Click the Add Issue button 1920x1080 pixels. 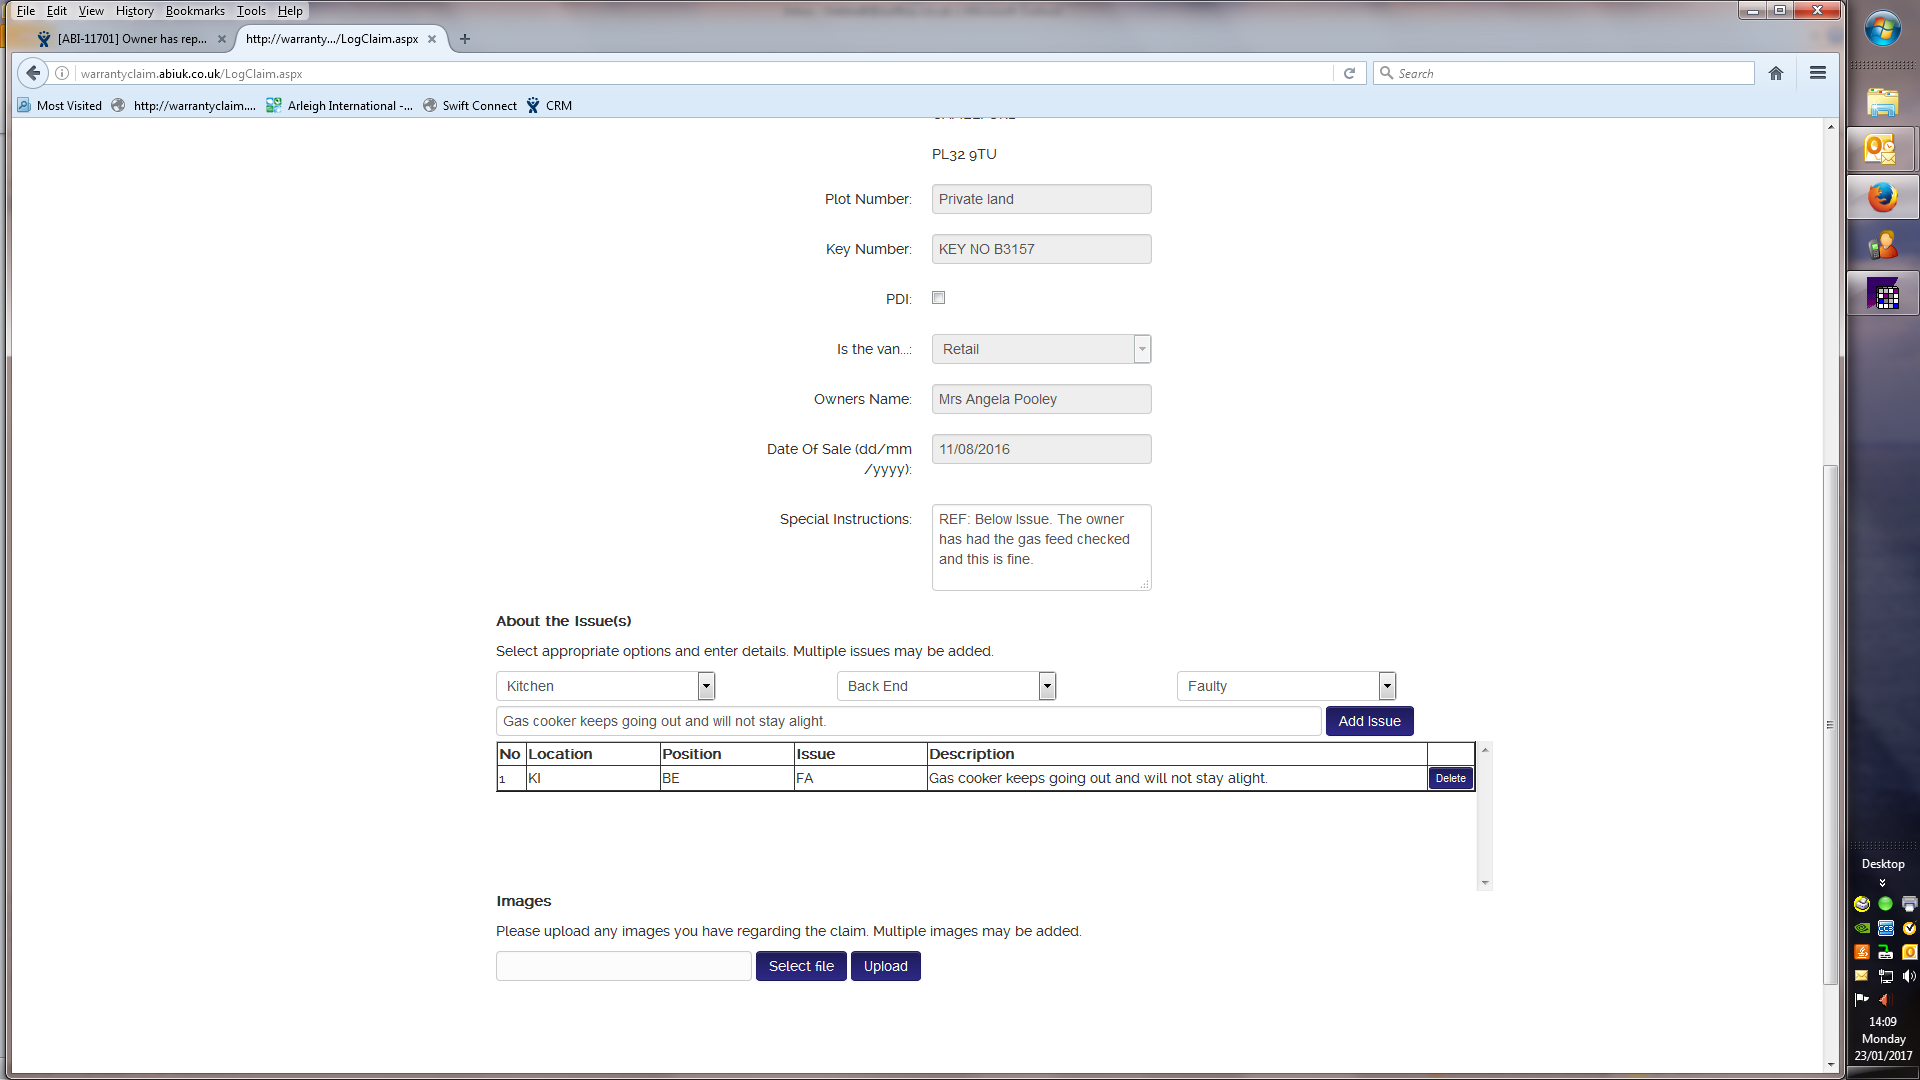point(1369,721)
